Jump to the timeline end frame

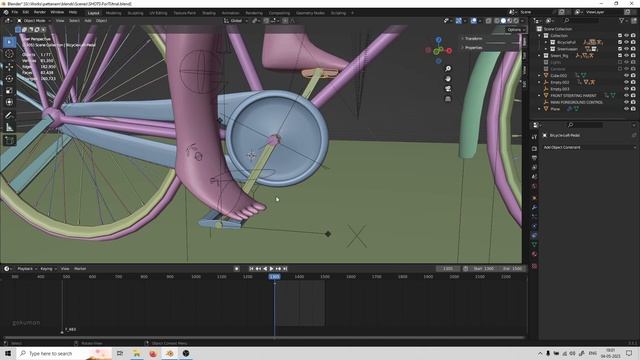285,269
